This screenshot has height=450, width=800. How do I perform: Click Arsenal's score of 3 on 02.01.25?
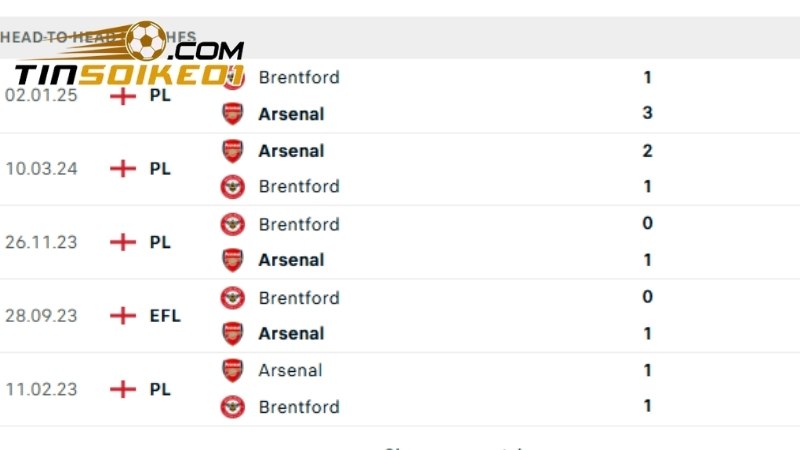[x=648, y=113]
